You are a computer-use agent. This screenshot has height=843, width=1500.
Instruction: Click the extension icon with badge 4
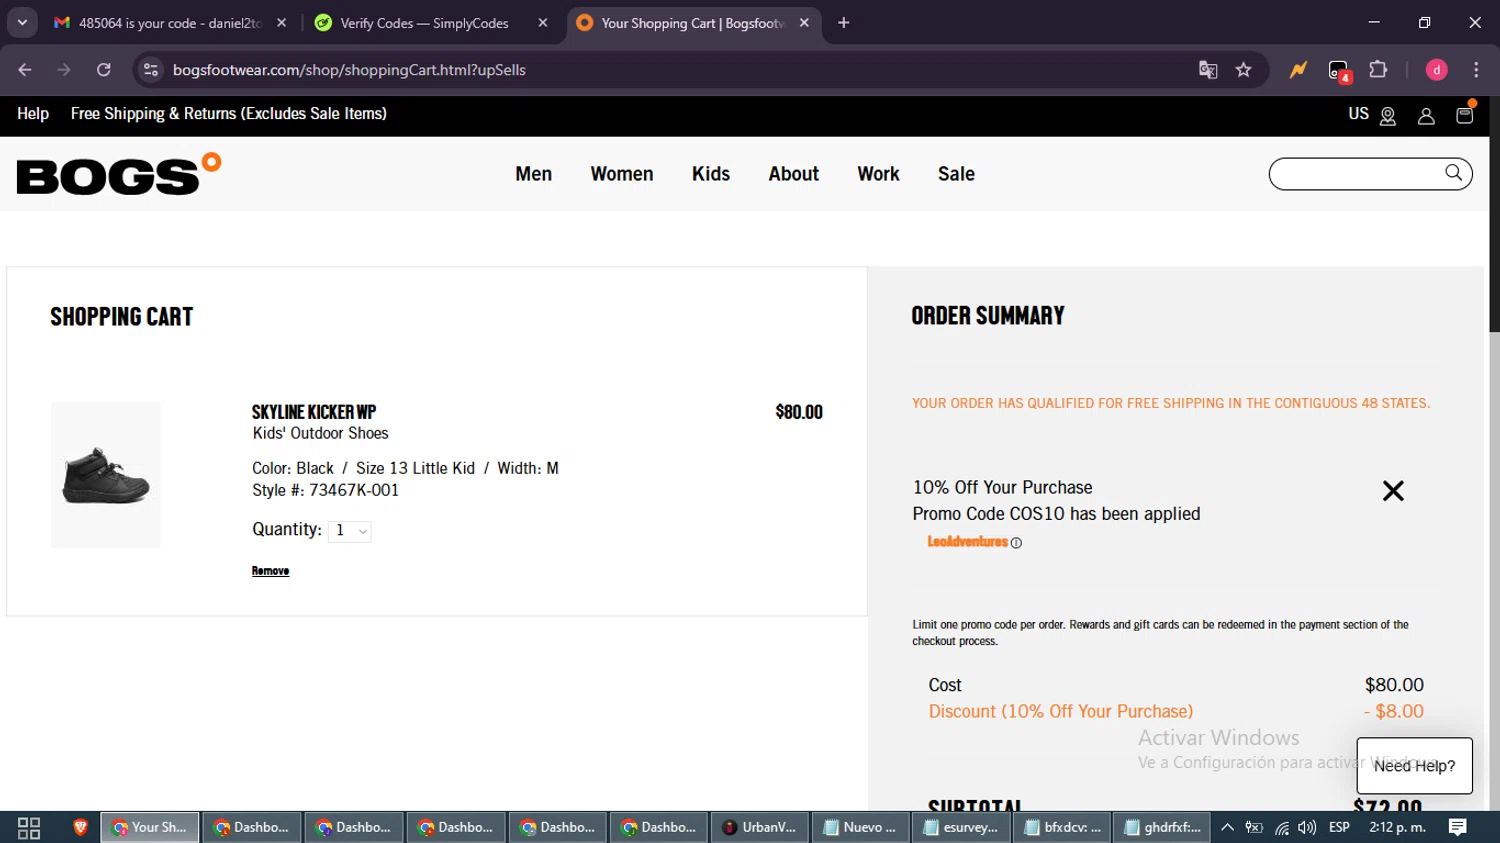[1339, 71]
